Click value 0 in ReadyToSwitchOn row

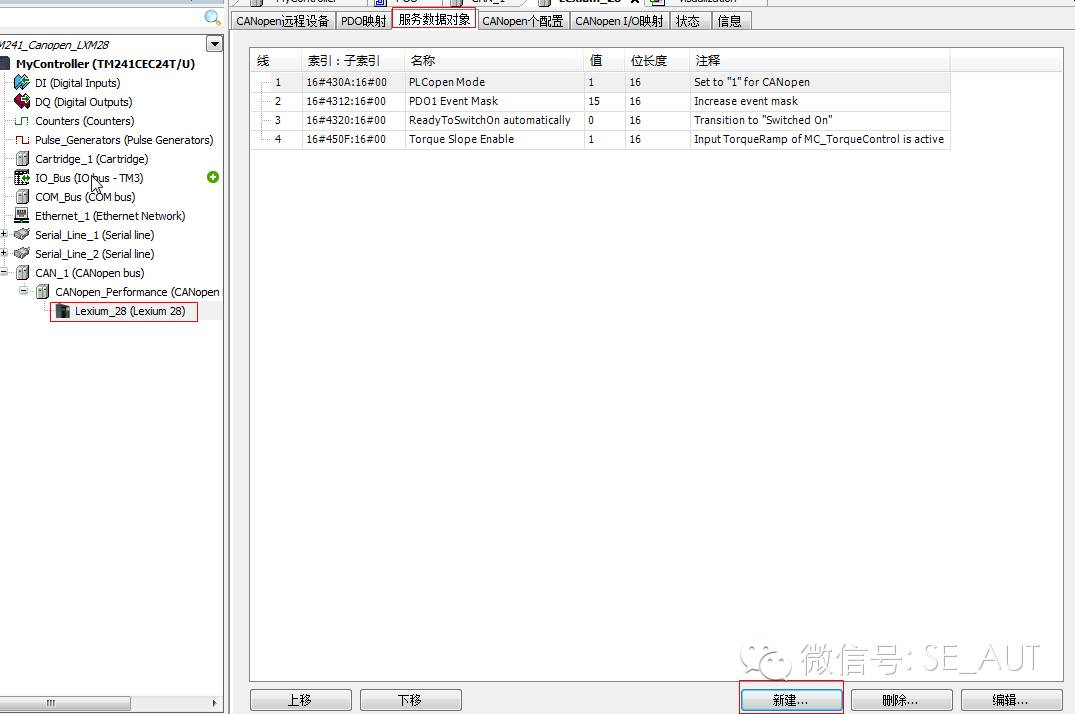pyautogui.click(x=591, y=120)
